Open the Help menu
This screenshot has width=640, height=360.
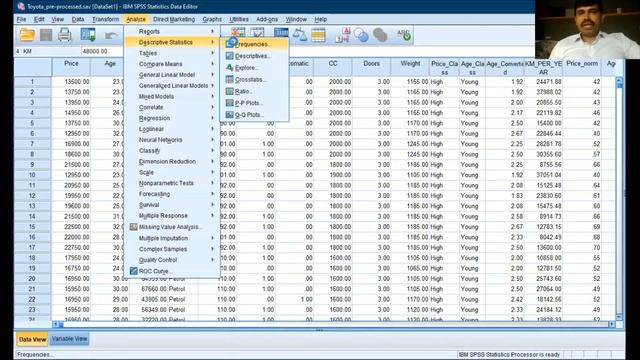click(321, 19)
